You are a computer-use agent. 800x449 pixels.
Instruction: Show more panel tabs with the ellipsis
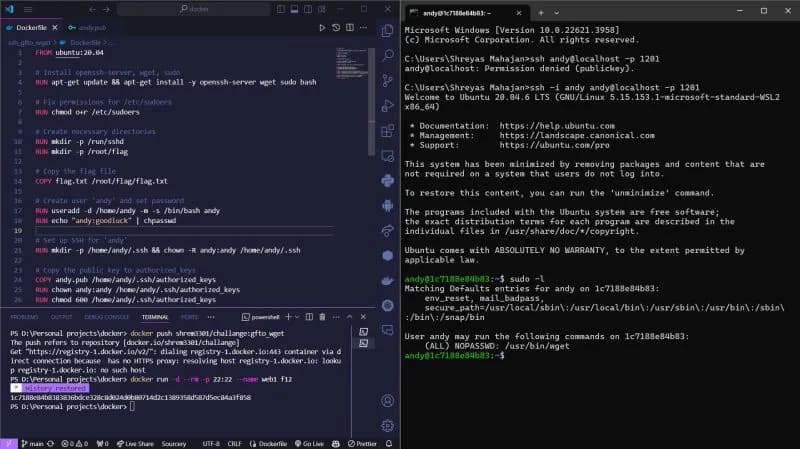pyautogui.click(x=211, y=317)
